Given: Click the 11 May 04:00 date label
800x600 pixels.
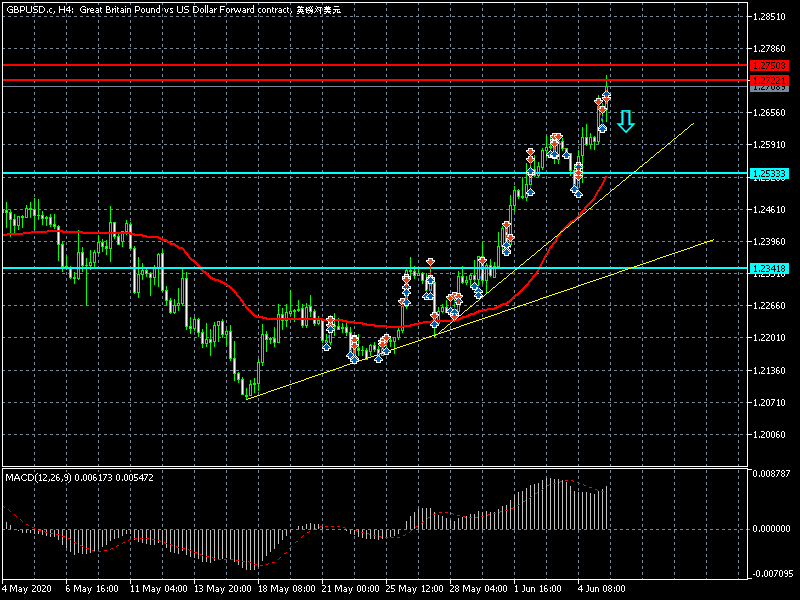Looking at the screenshot, I should click(x=159, y=588).
